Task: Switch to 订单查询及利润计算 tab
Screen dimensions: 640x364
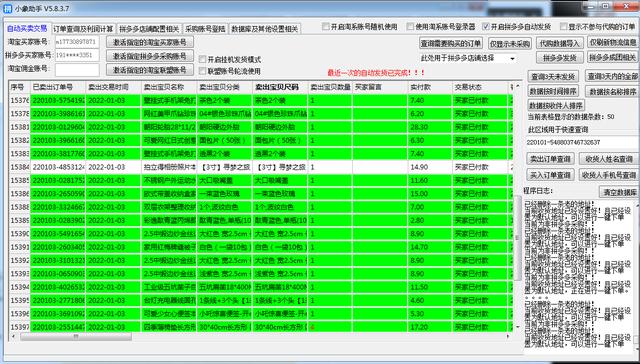Action: pos(83,29)
